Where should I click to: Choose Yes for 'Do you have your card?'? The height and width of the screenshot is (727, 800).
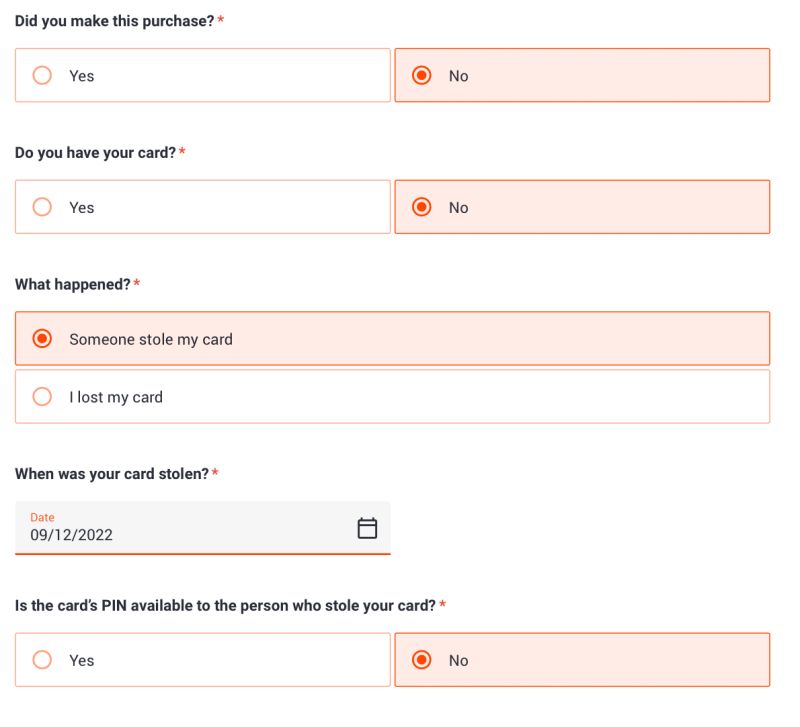click(42, 208)
